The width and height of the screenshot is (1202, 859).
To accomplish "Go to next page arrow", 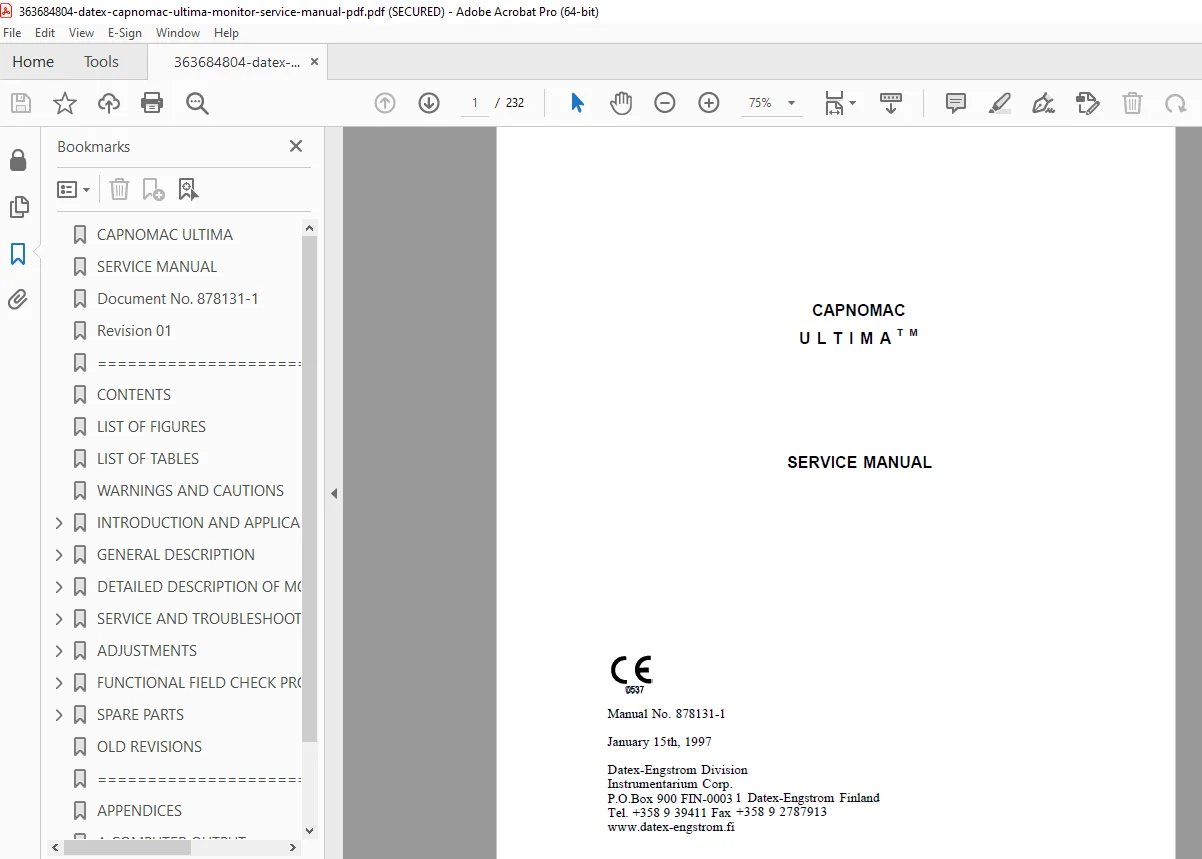I will pos(429,103).
